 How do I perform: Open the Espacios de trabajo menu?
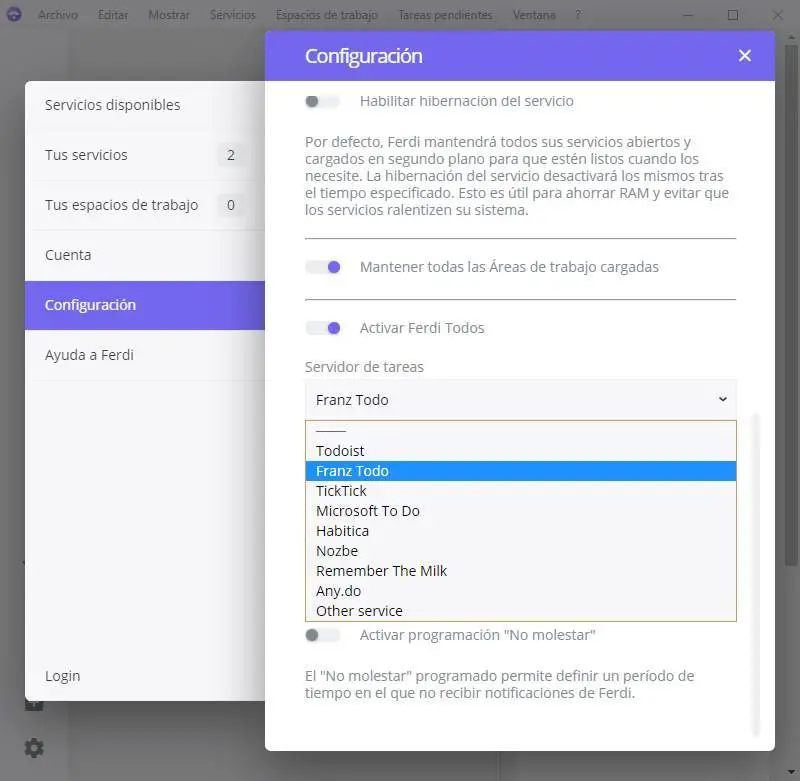pyautogui.click(x=327, y=15)
